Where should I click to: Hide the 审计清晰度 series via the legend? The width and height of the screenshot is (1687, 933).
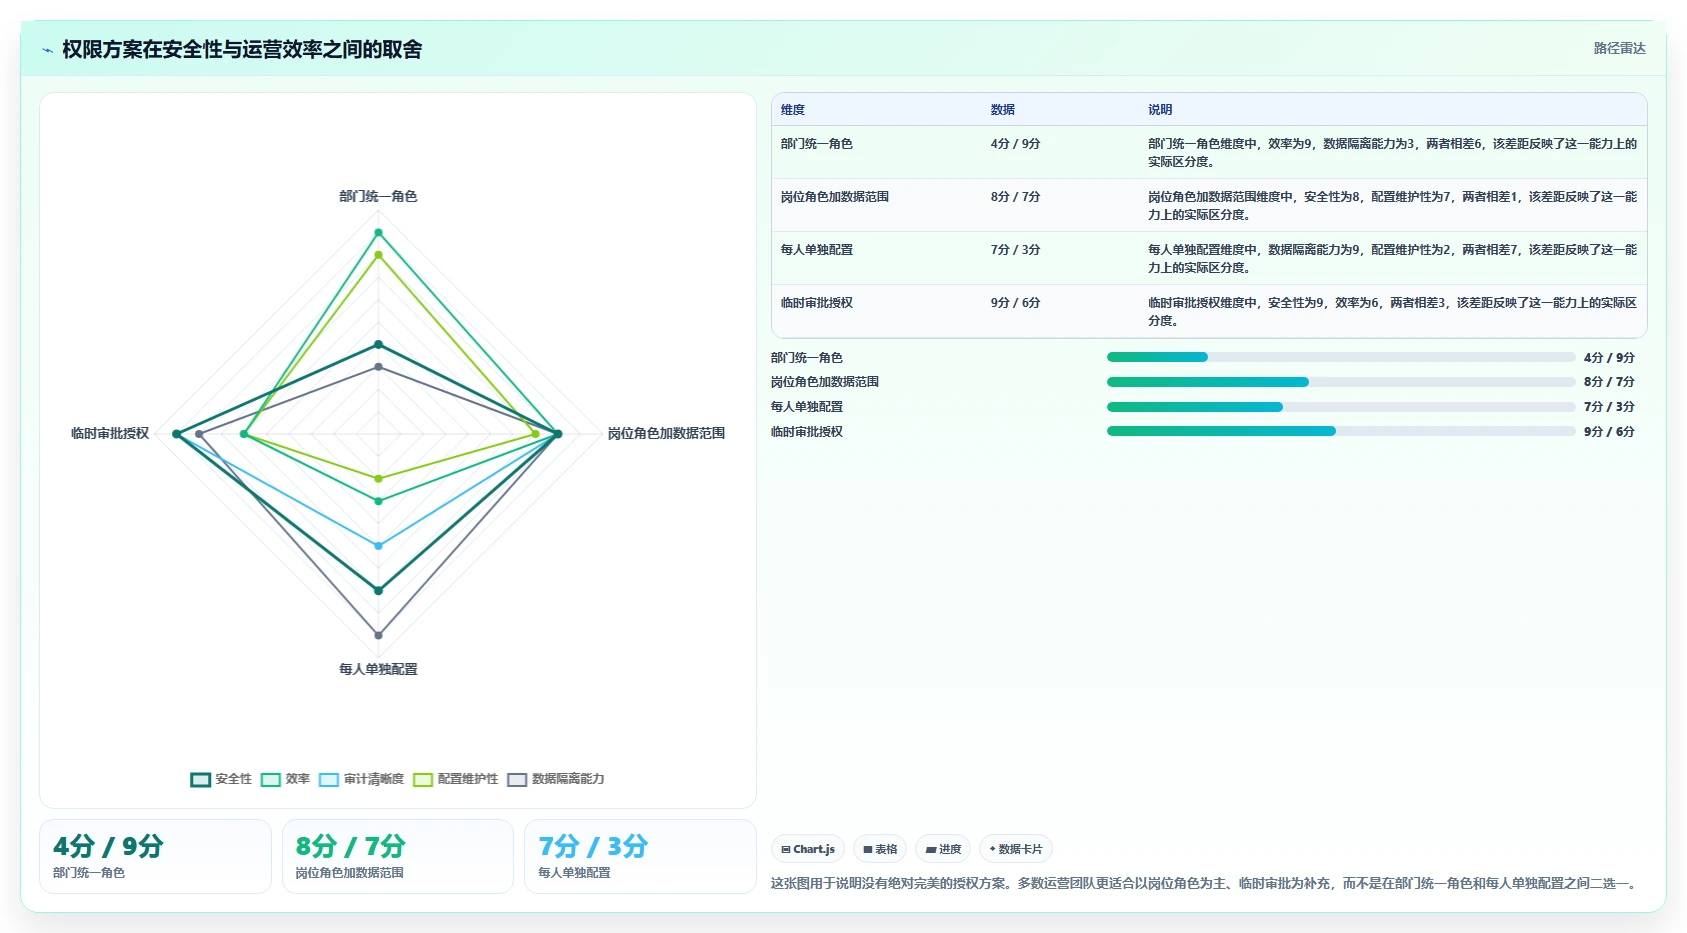(x=361, y=779)
